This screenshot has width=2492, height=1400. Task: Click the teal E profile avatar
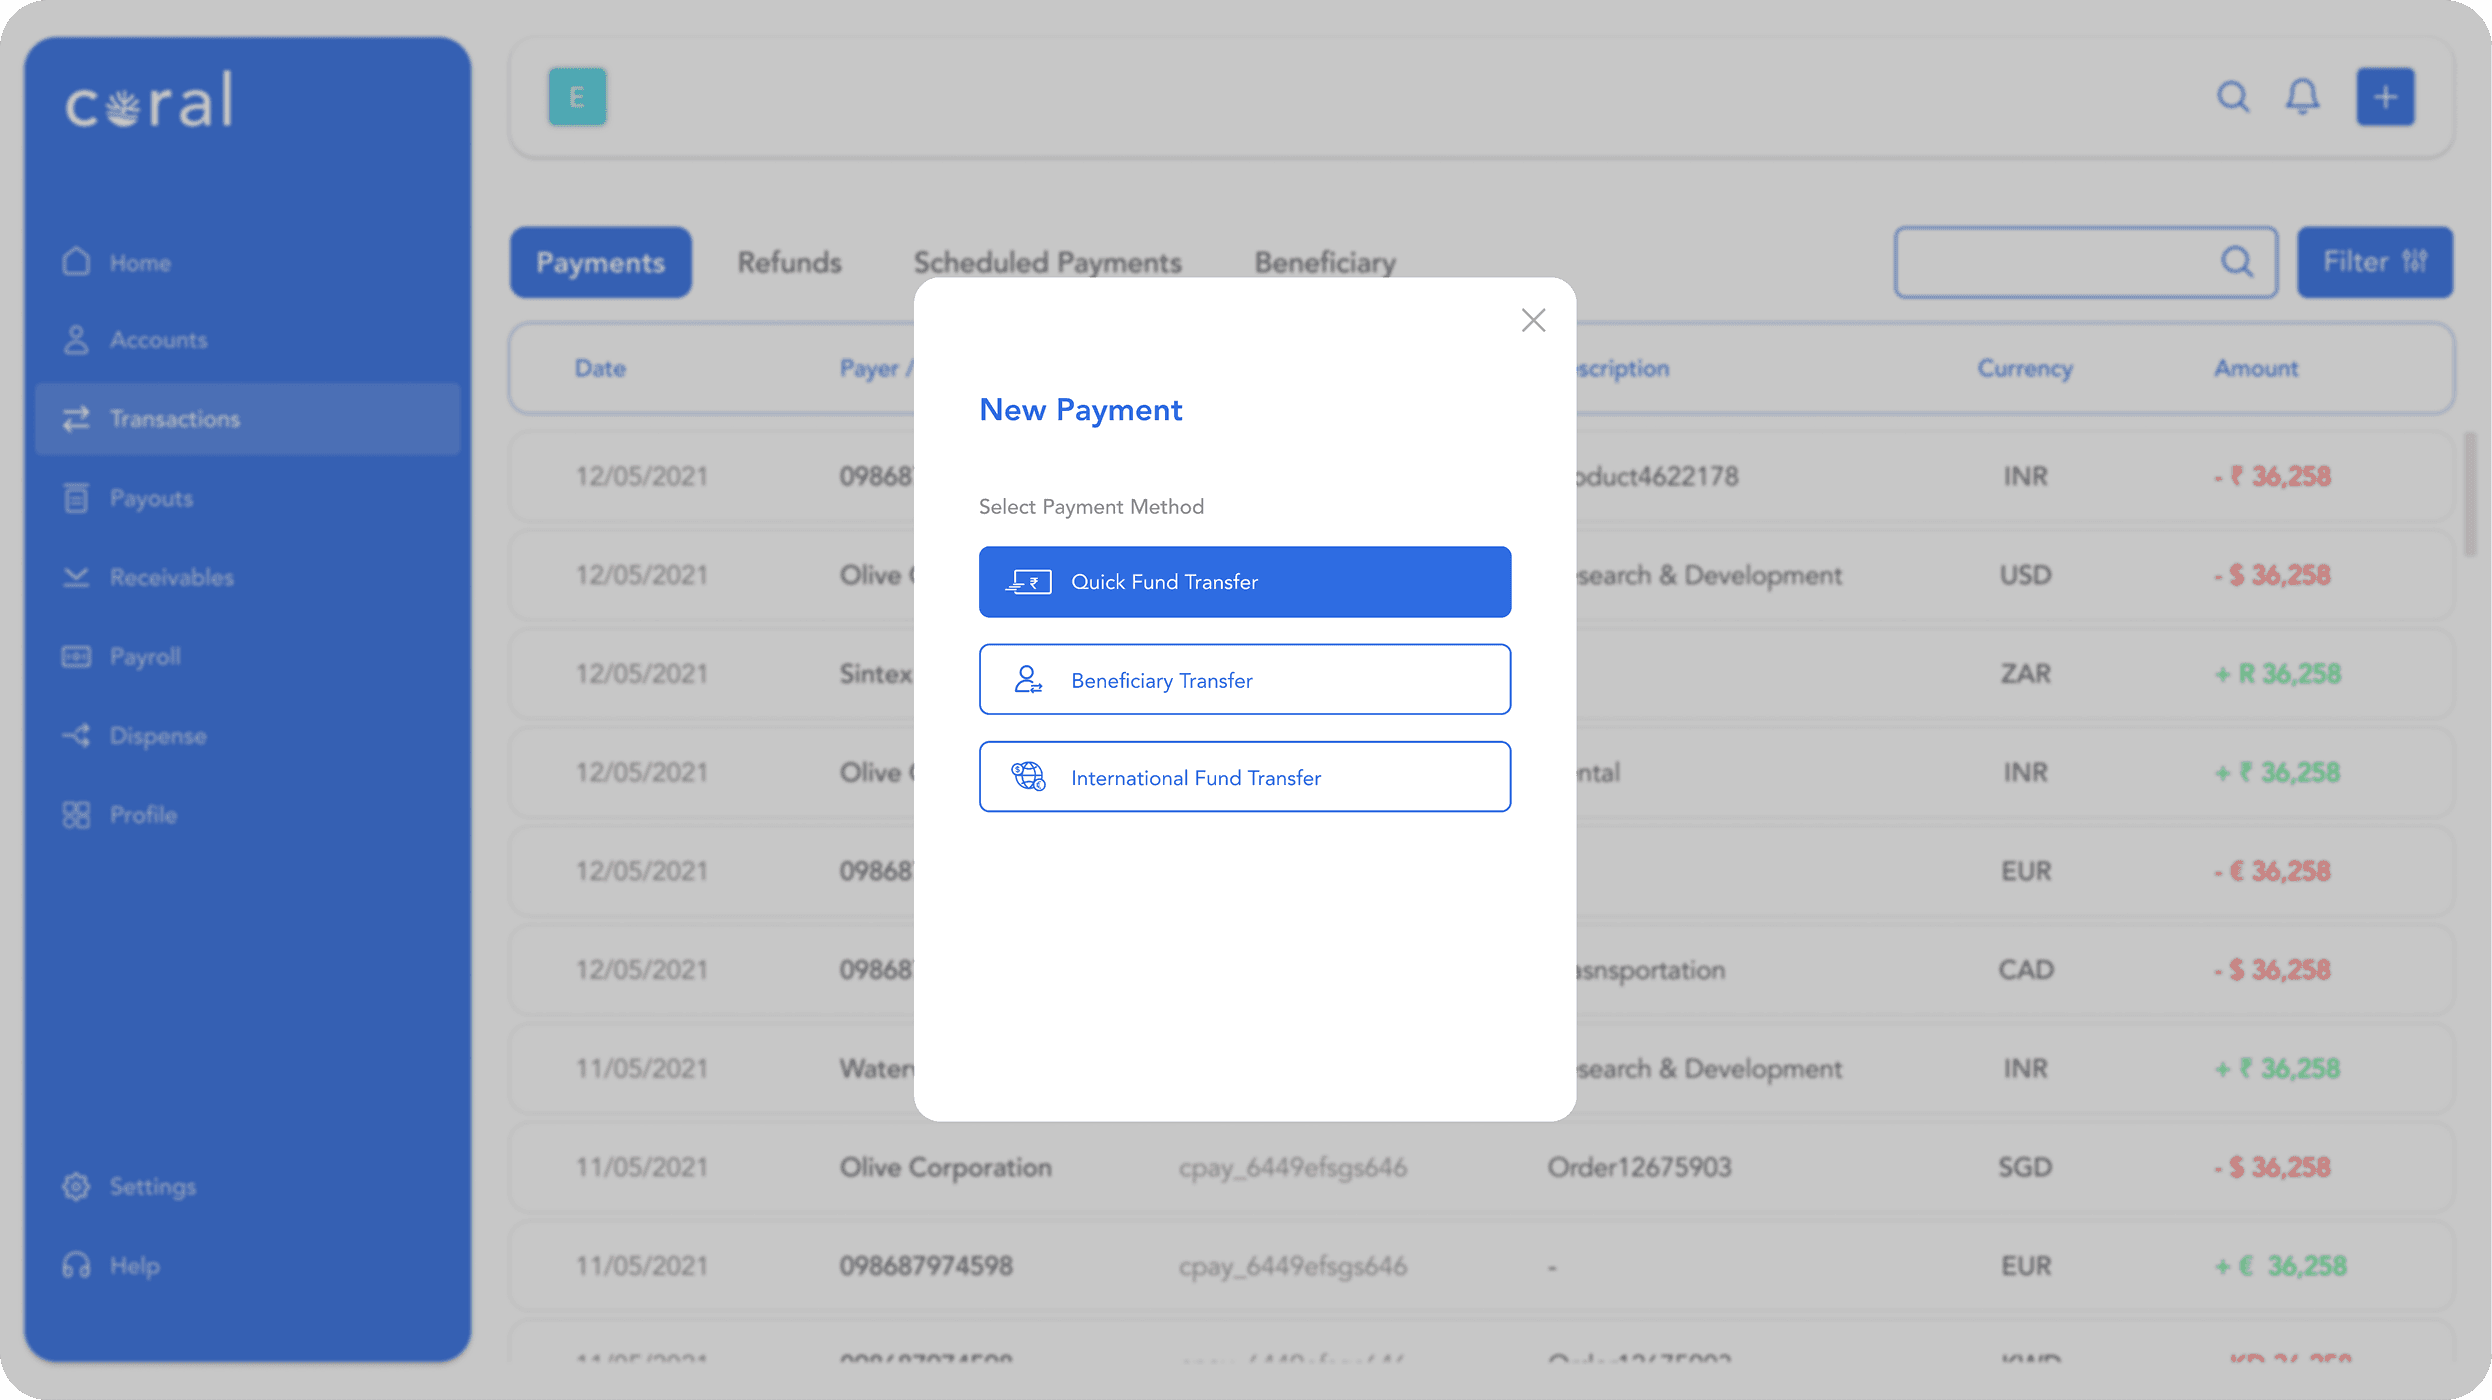tap(577, 97)
